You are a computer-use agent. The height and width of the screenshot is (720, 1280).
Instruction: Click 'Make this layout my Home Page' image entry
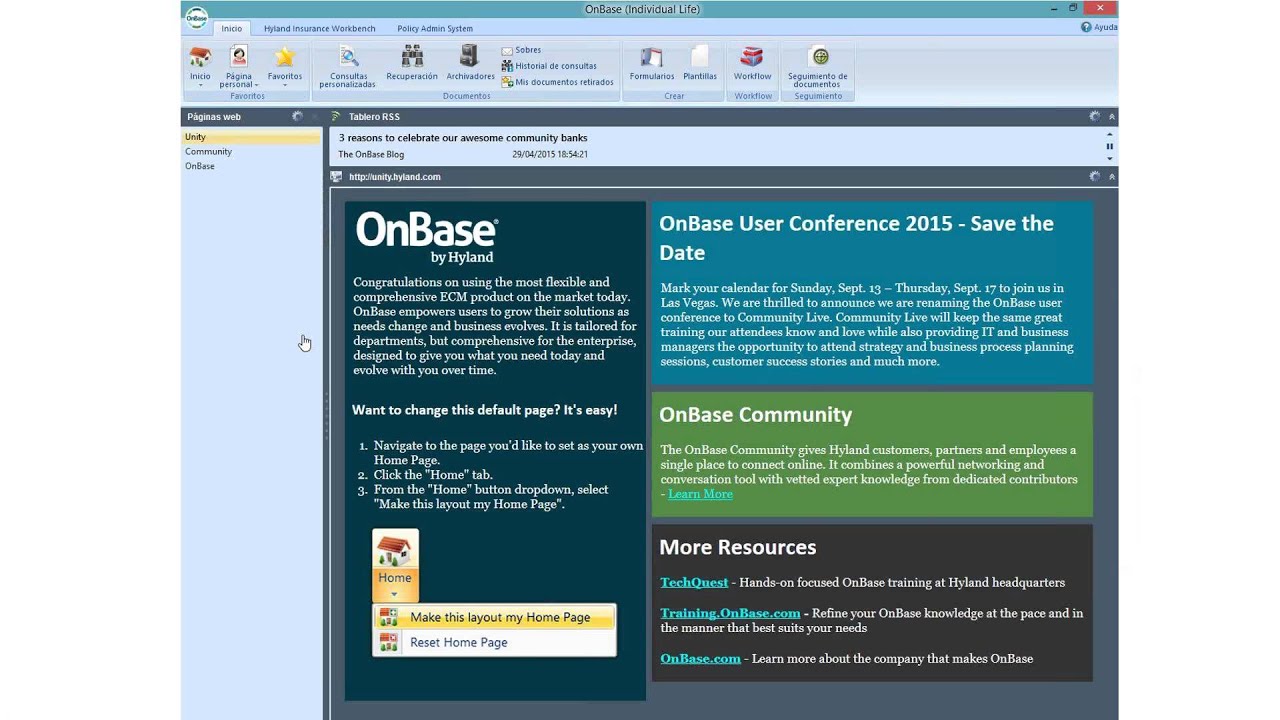pos(494,617)
